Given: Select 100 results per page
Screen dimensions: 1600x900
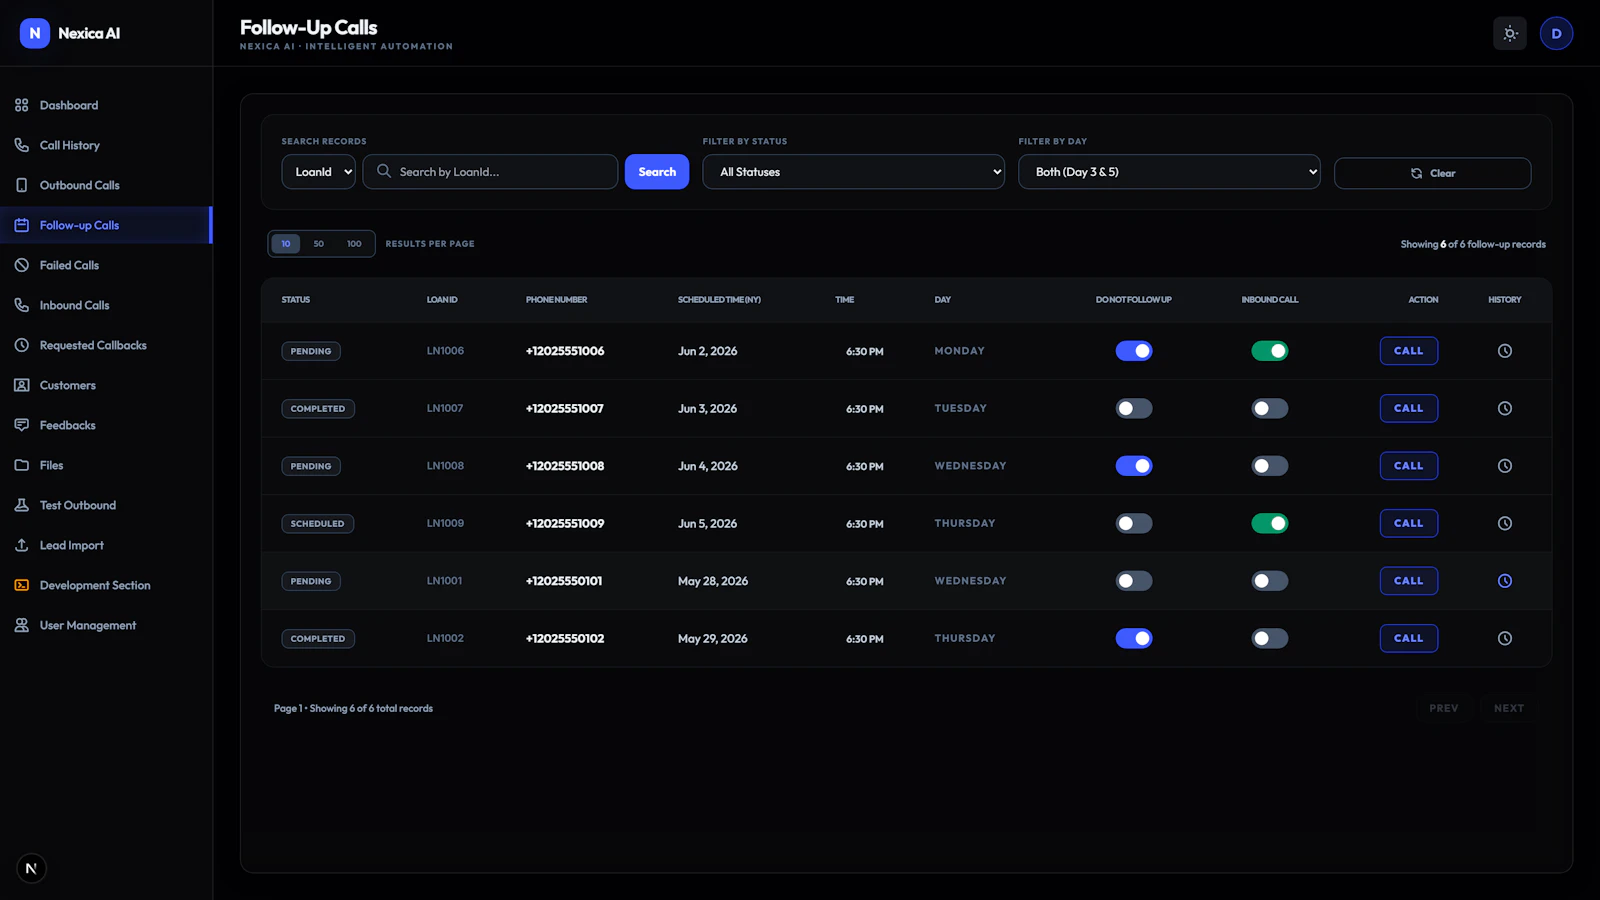Looking at the screenshot, I should click(354, 244).
